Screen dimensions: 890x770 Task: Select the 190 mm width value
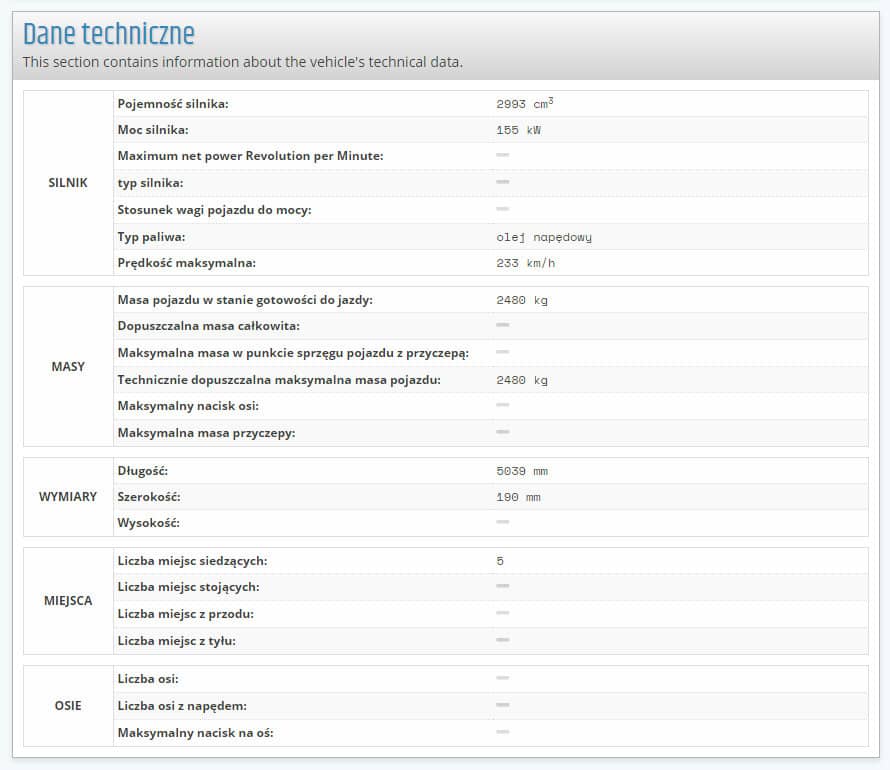518,497
